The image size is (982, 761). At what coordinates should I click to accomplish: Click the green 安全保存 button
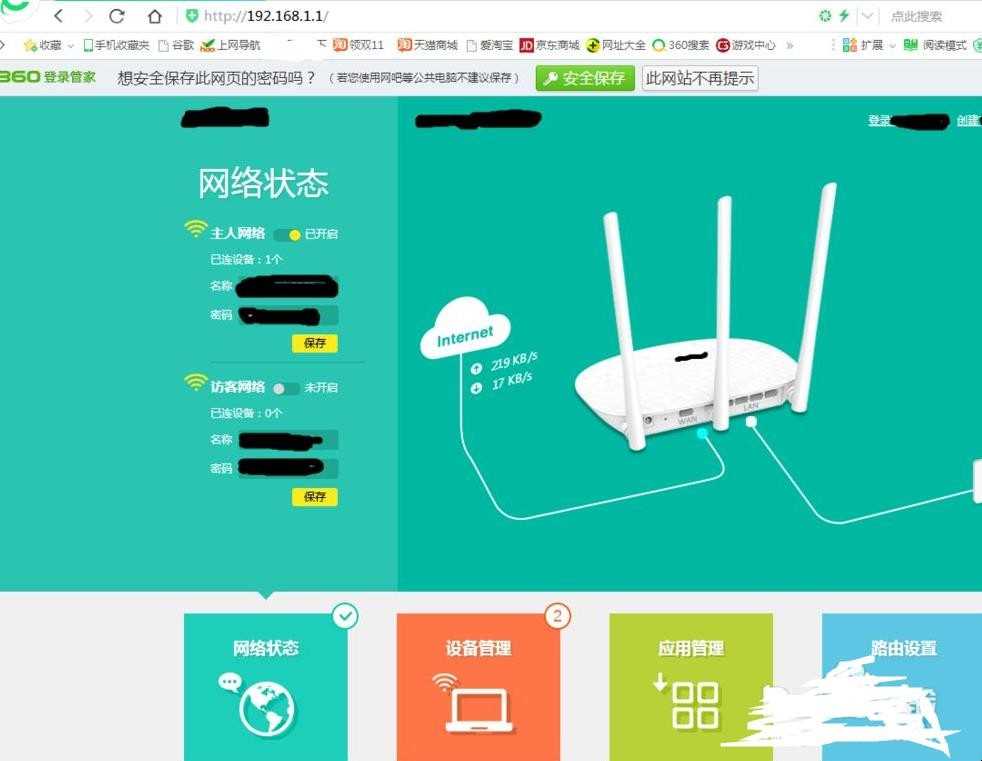click(585, 78)
